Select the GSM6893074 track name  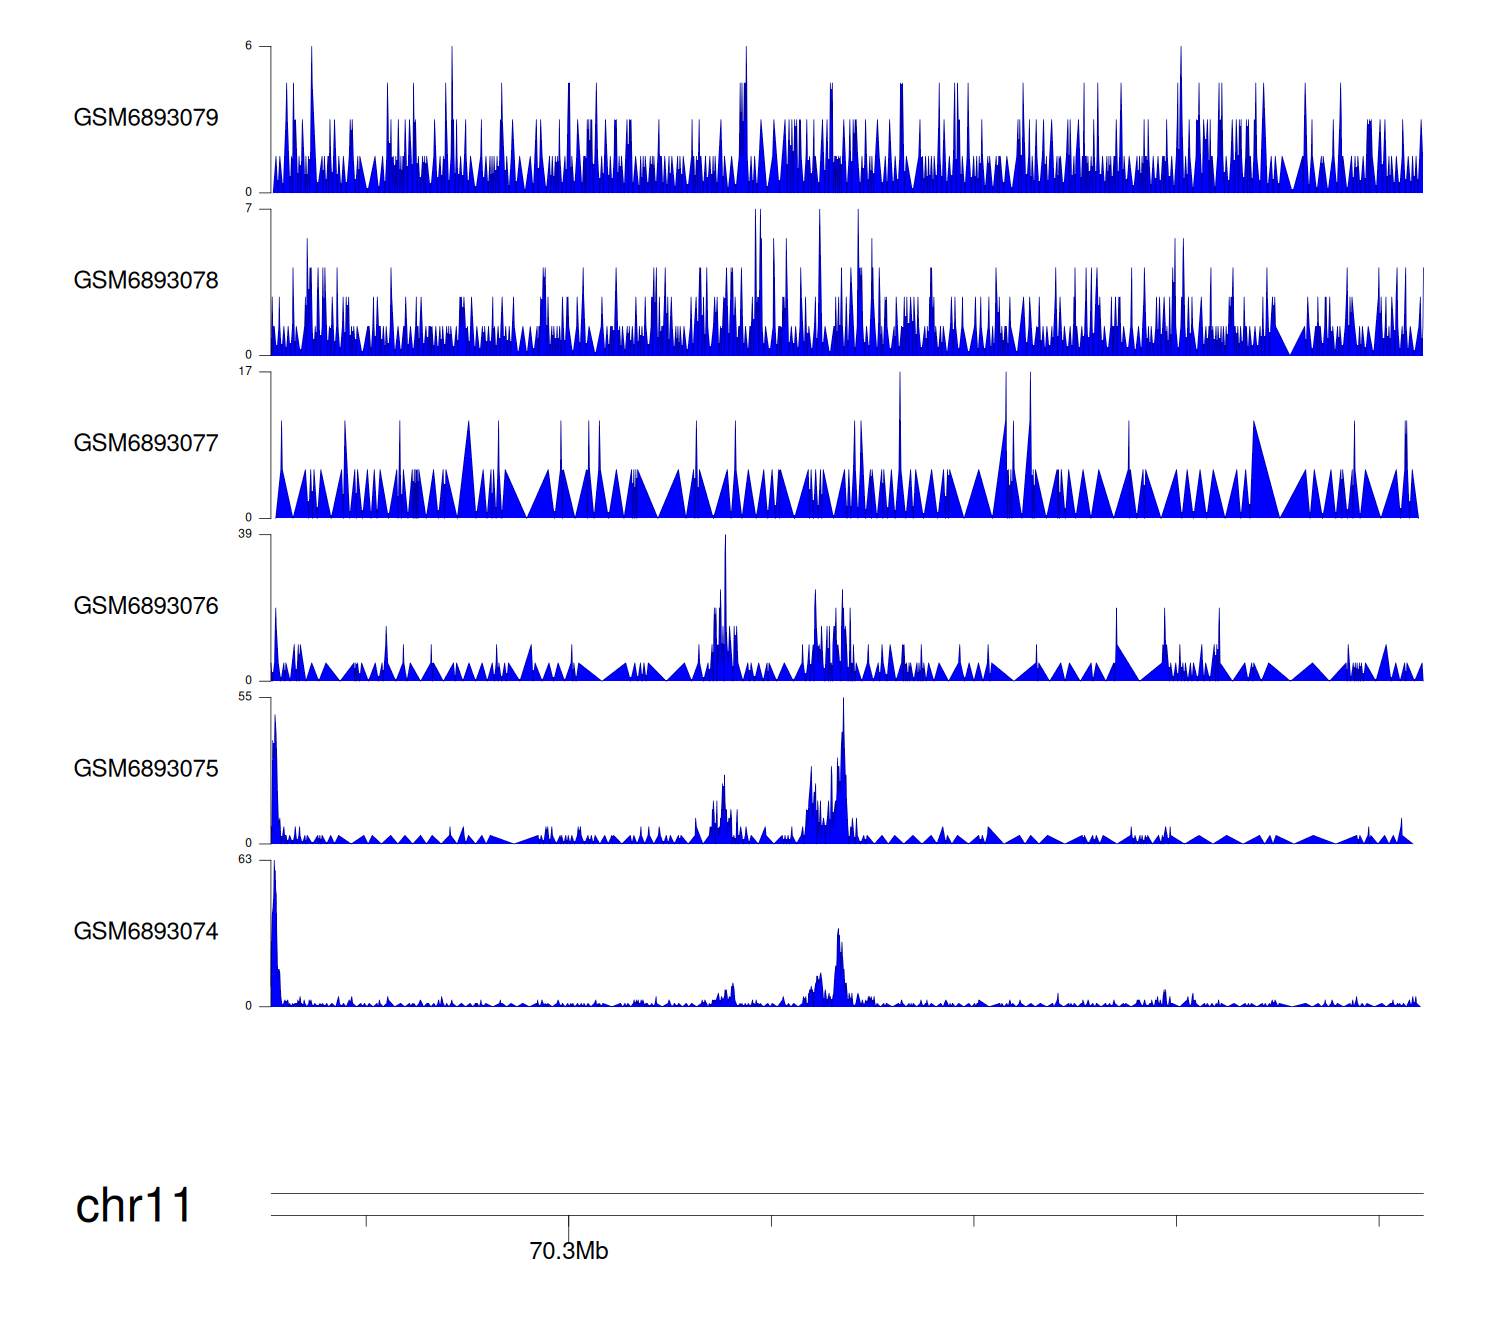point(146,932)
